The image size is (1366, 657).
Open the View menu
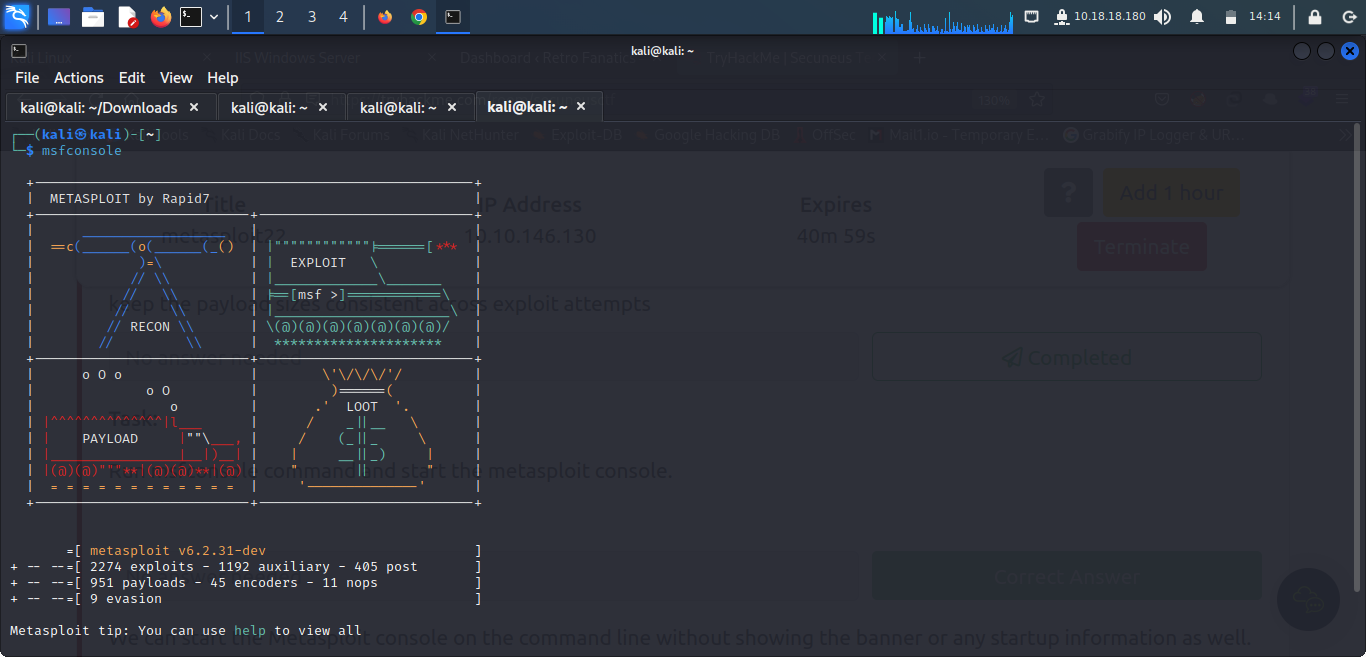click(x=176, y=77)
